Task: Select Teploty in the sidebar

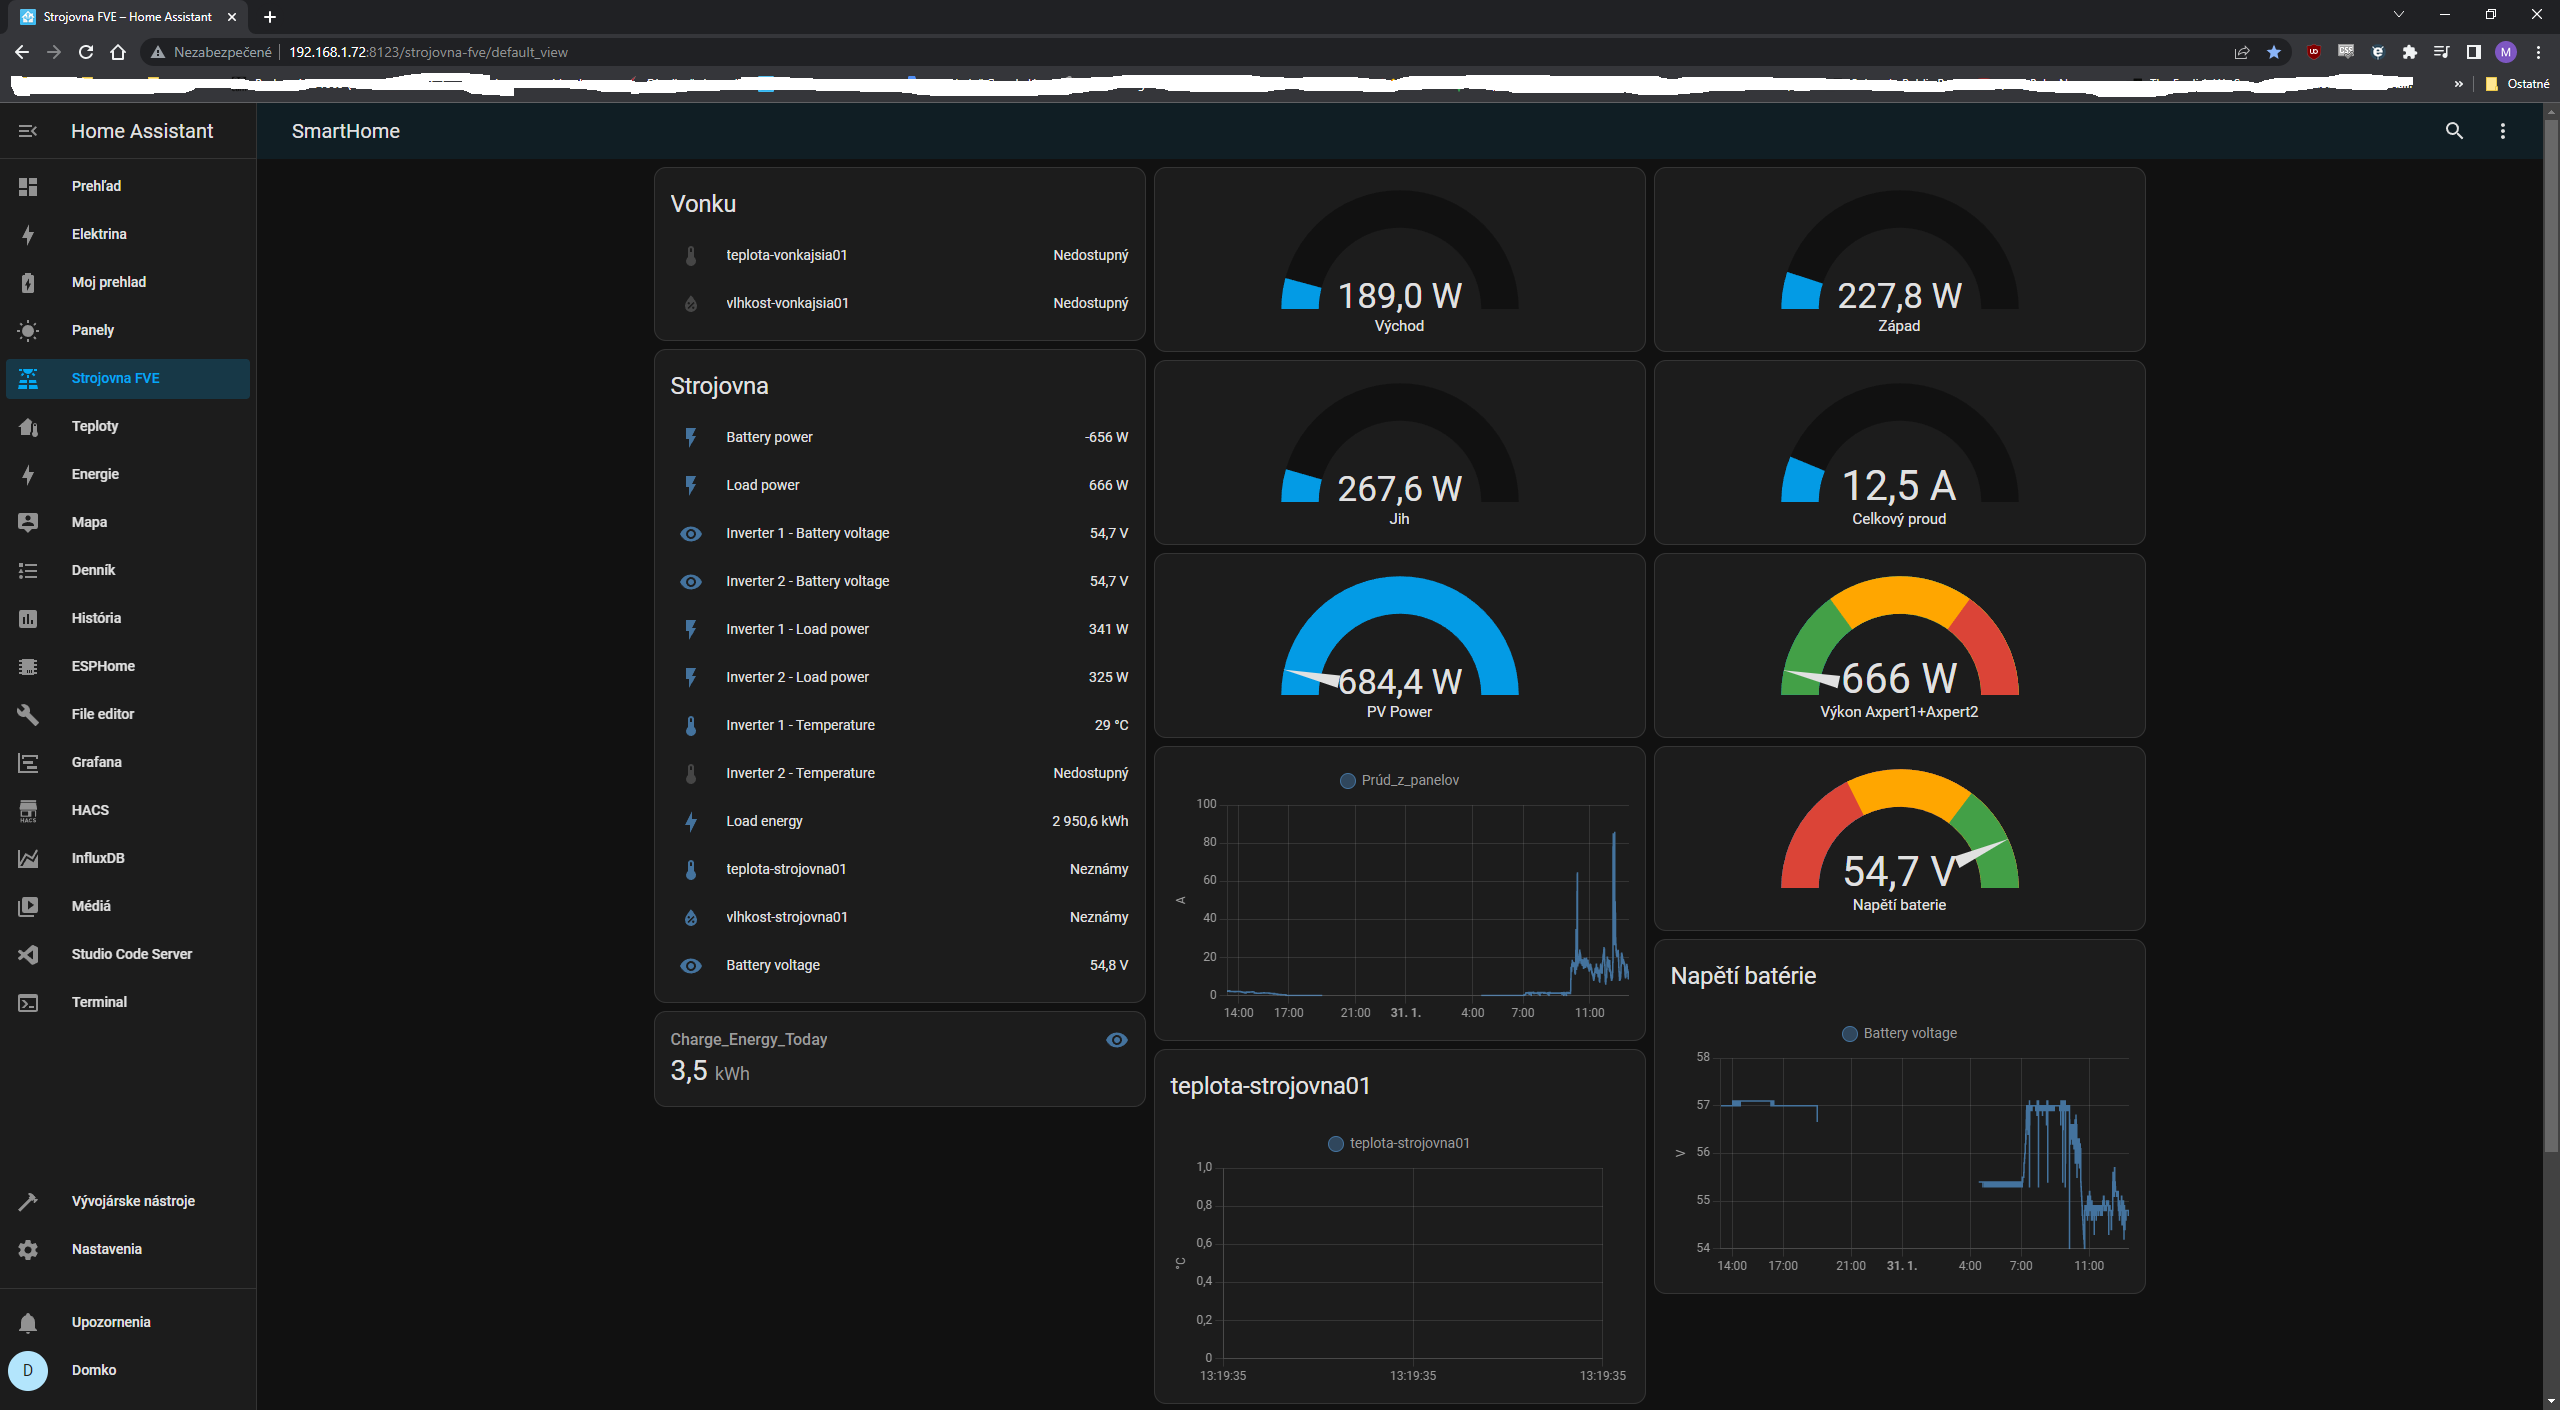Action: pyautogui.click(x=128, y=426)
